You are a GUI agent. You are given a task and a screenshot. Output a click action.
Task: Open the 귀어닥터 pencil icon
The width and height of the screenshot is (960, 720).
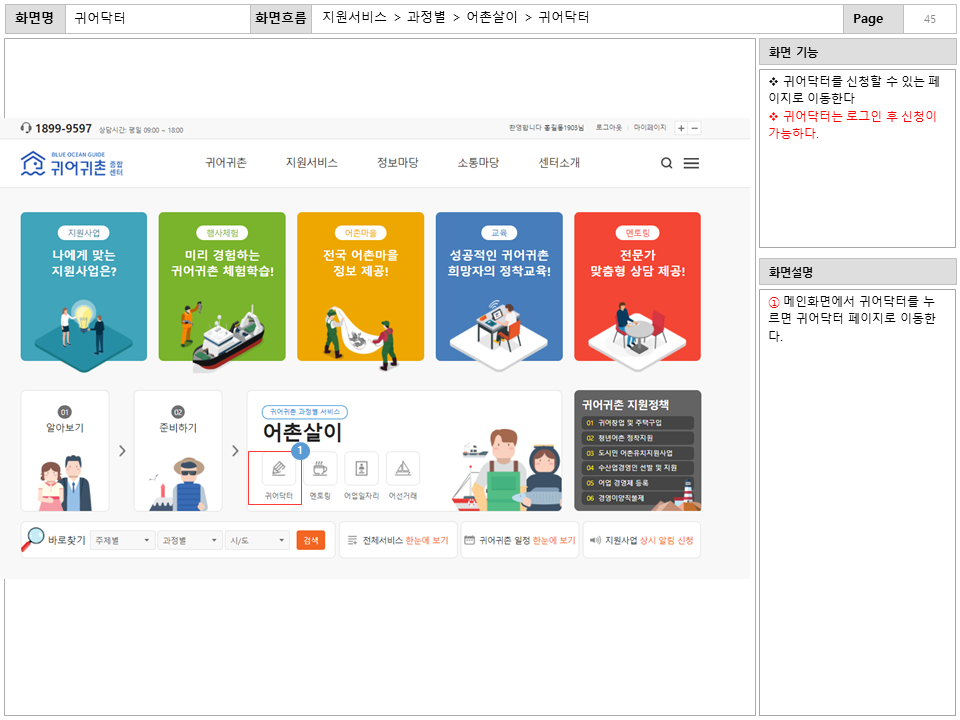278,469
